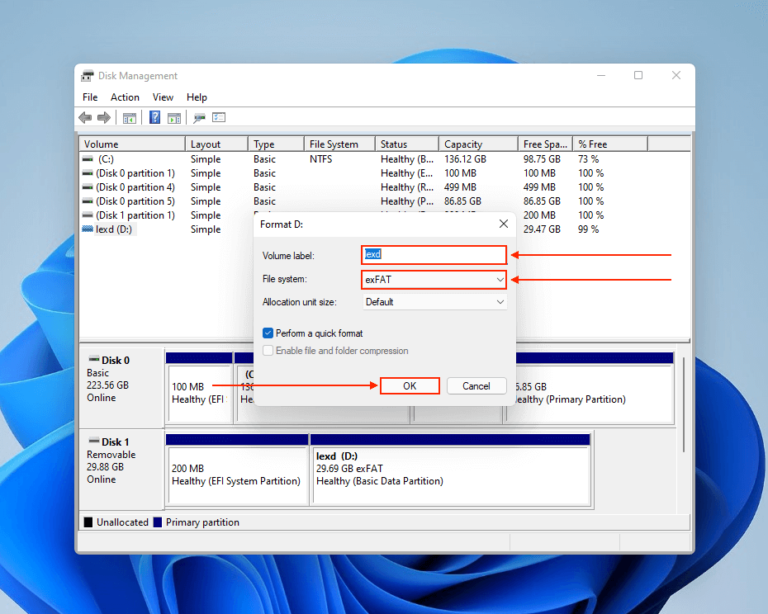Click the Show/Hide Action Pane toolbar icon
The width and height of the screenshot is (768, 614).
(174, 118)
